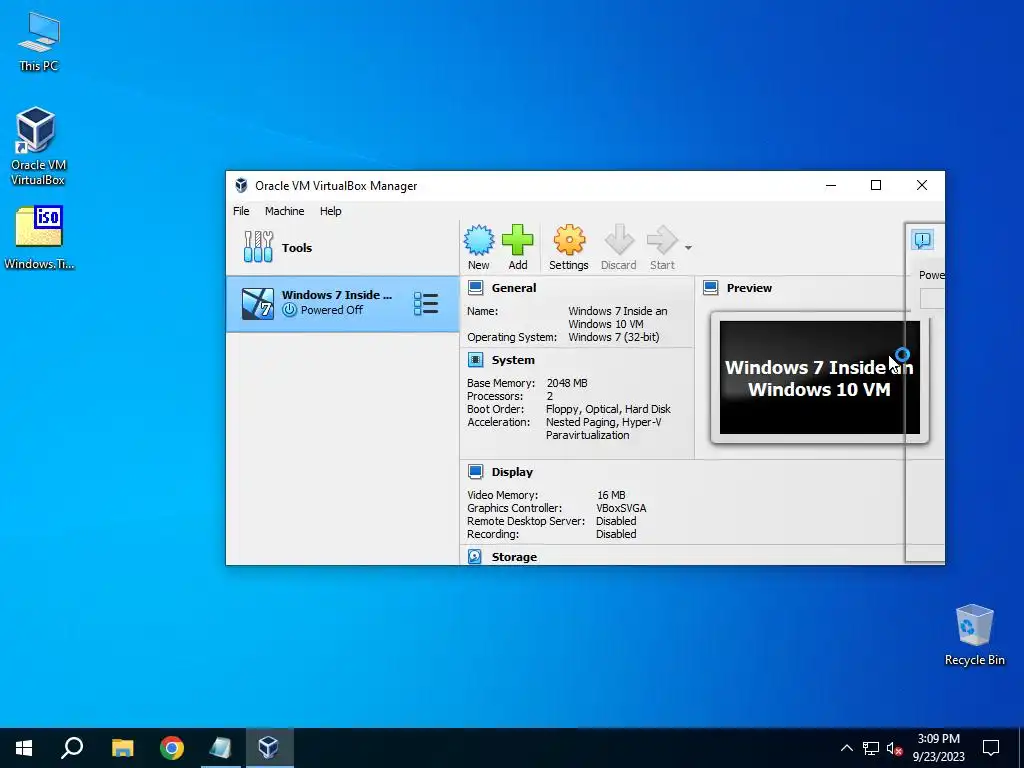1024x768 pixels.
Task: Maximize the VirtualBox Manager window
Action: pos(876,185)
